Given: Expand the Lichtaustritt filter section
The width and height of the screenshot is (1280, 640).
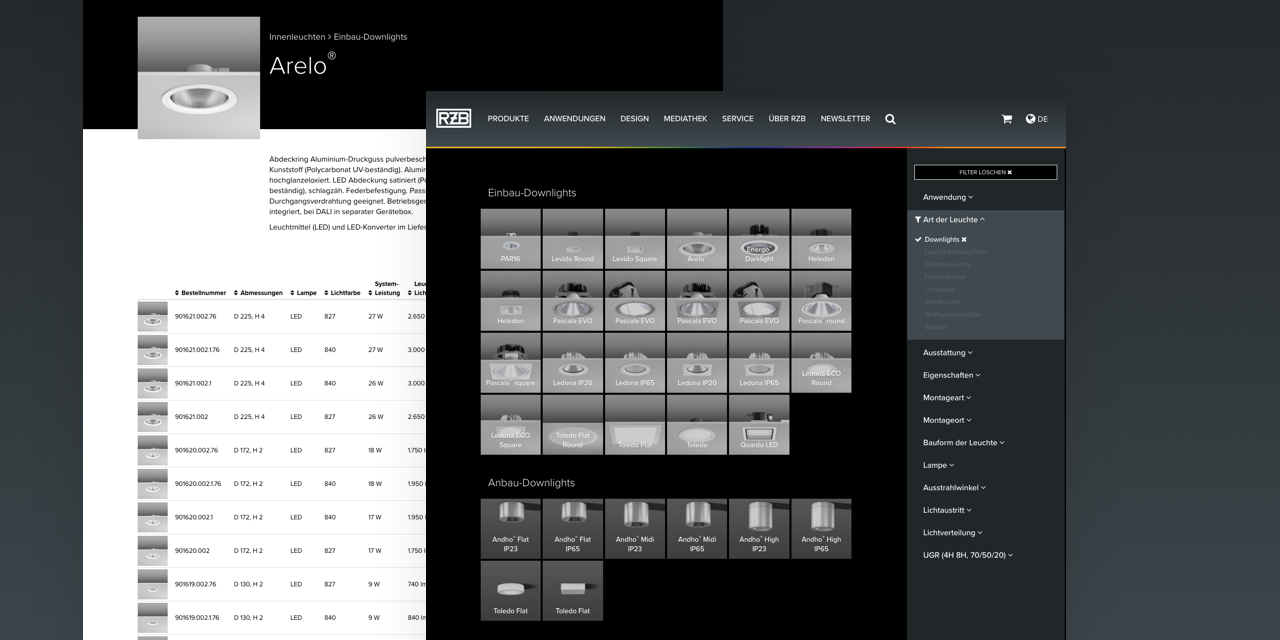Looking at the screenshot, I should [x=949, y=510].
